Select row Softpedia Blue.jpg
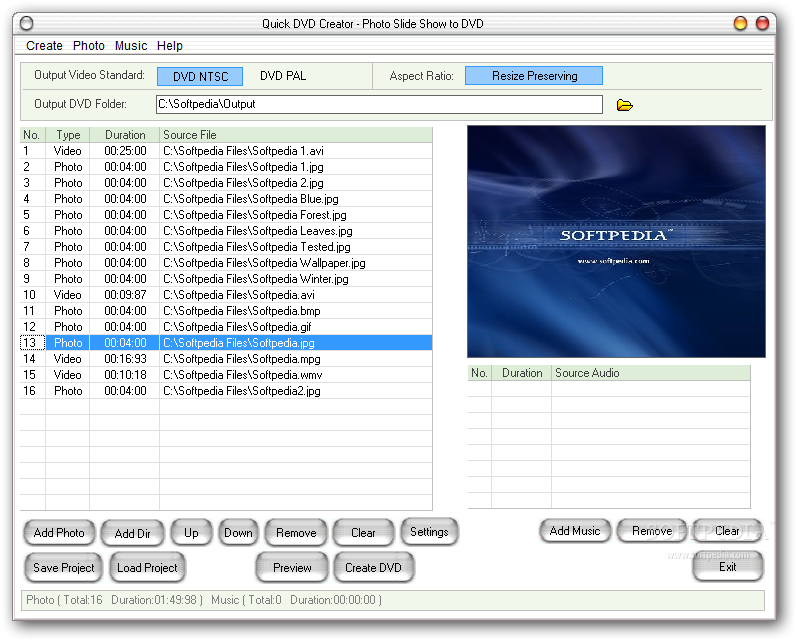The width and height of the screenshot is (797, 641). (226, 199)
